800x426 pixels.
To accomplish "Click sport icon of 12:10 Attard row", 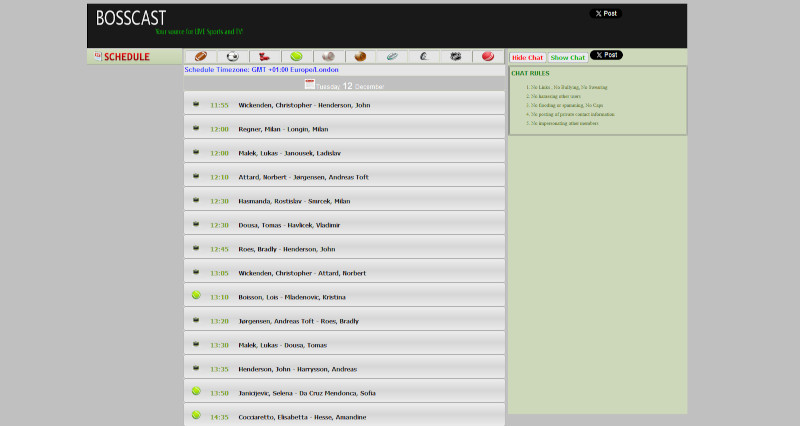I will pyautogui.click(x=196, y=176).
